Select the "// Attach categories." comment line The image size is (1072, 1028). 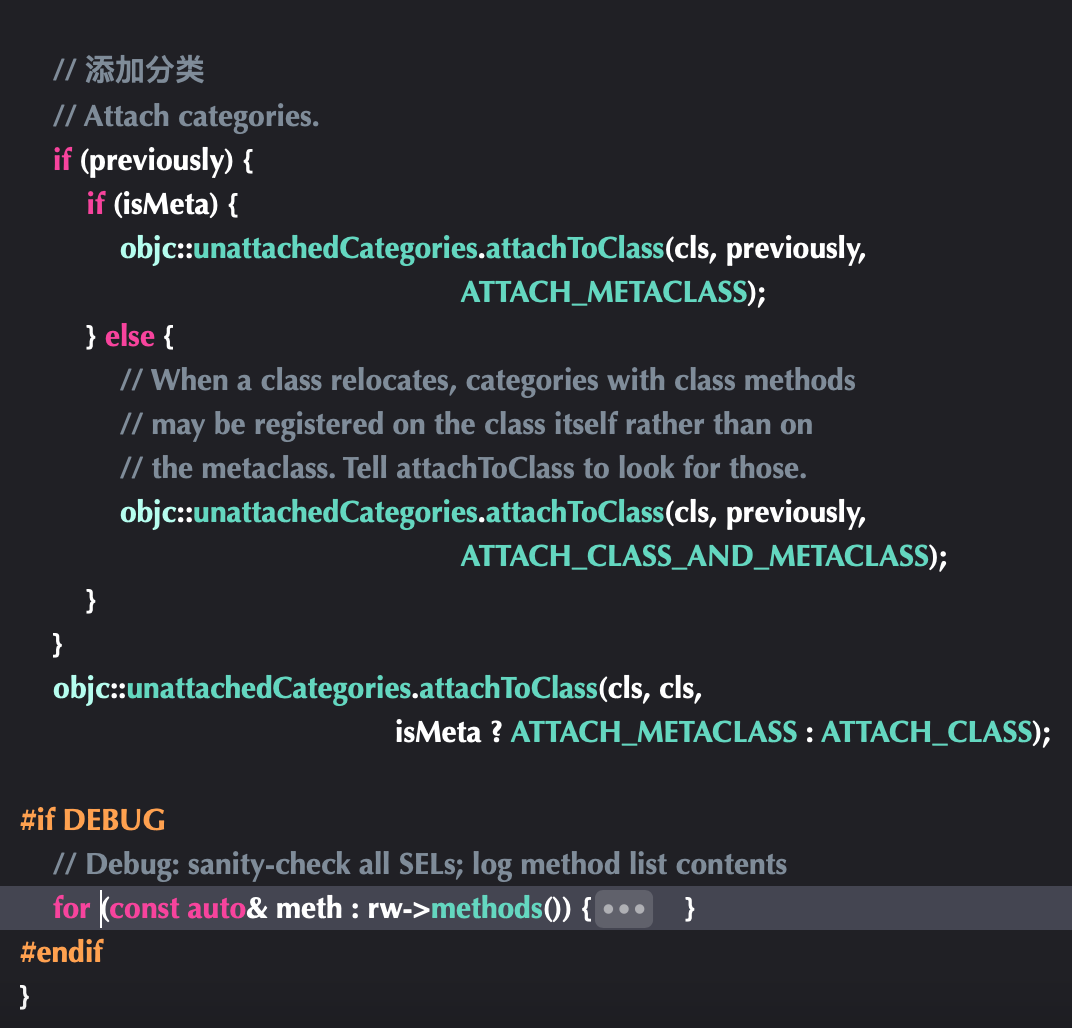tap(186, 116)
